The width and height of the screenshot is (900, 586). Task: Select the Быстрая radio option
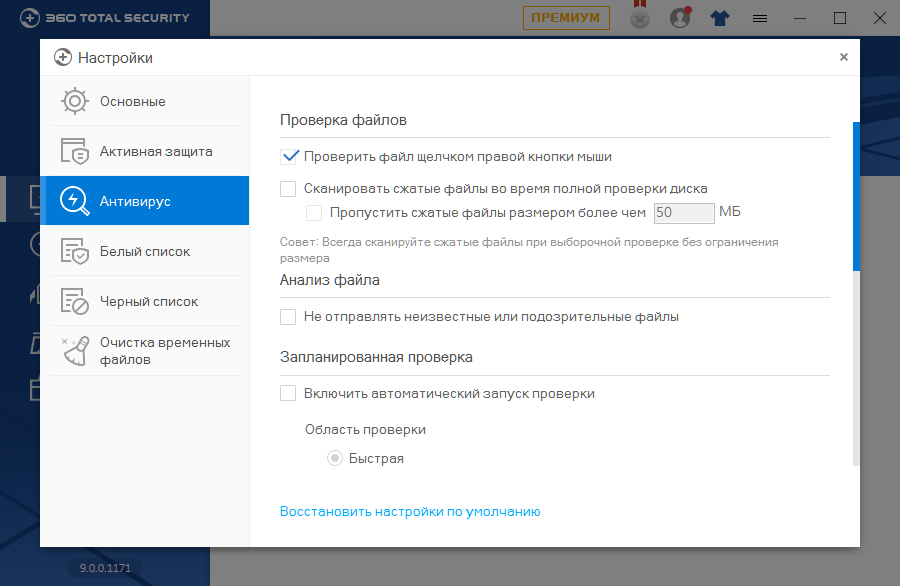tap(335, 458)
